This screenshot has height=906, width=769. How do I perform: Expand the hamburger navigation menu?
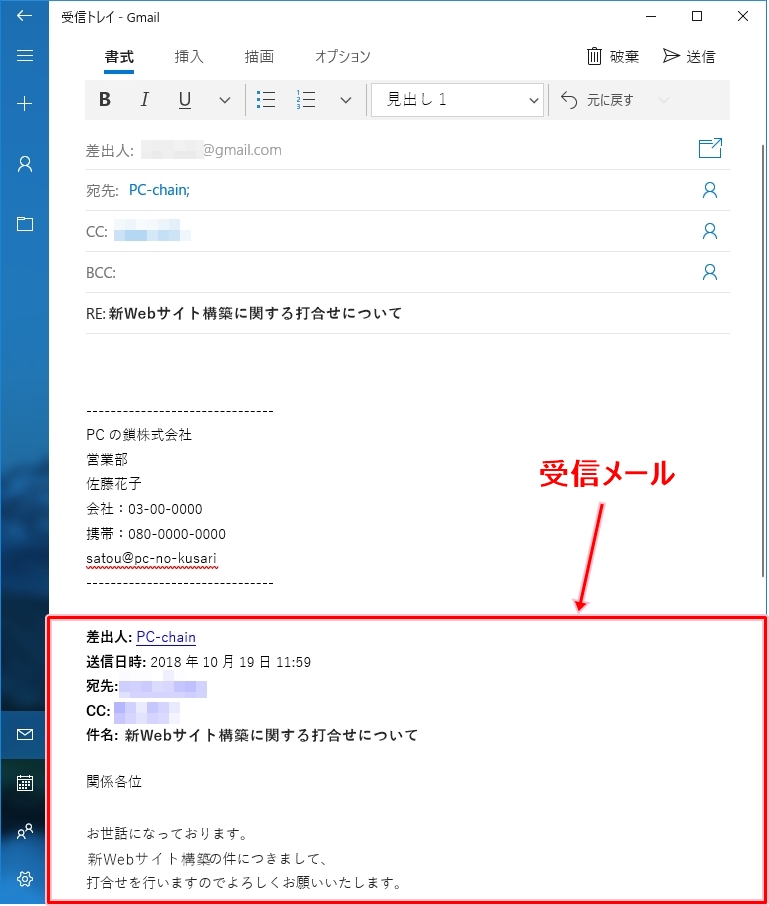[25, 56]
